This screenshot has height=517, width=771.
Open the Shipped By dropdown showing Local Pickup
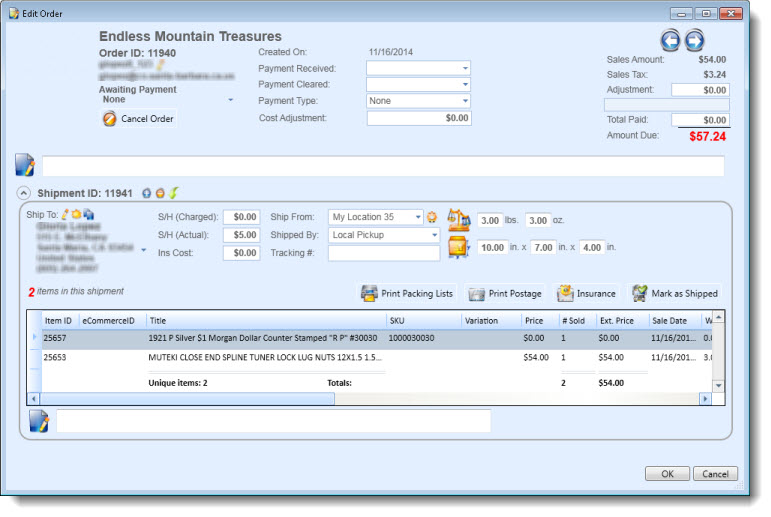click(434, 235)
